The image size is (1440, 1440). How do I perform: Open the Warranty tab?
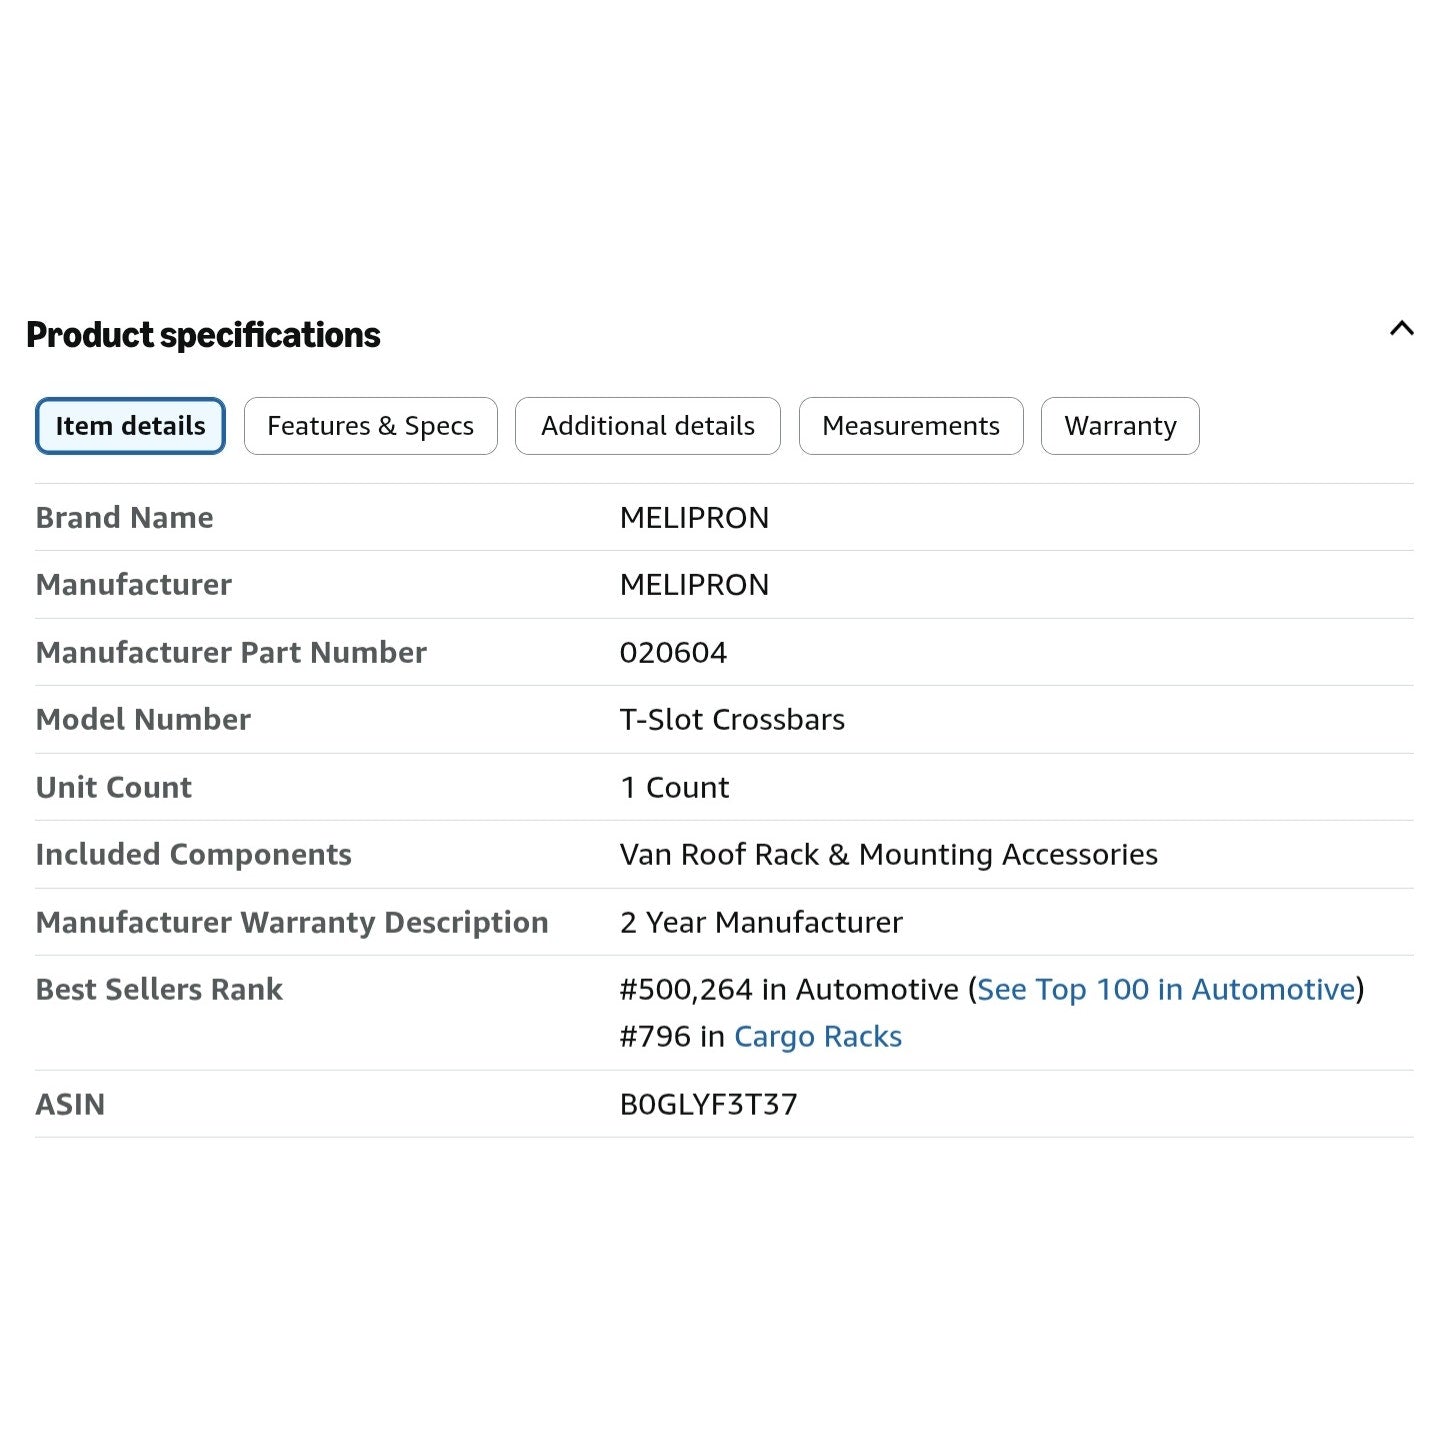pyautogui.click(x=1120, y=426)
